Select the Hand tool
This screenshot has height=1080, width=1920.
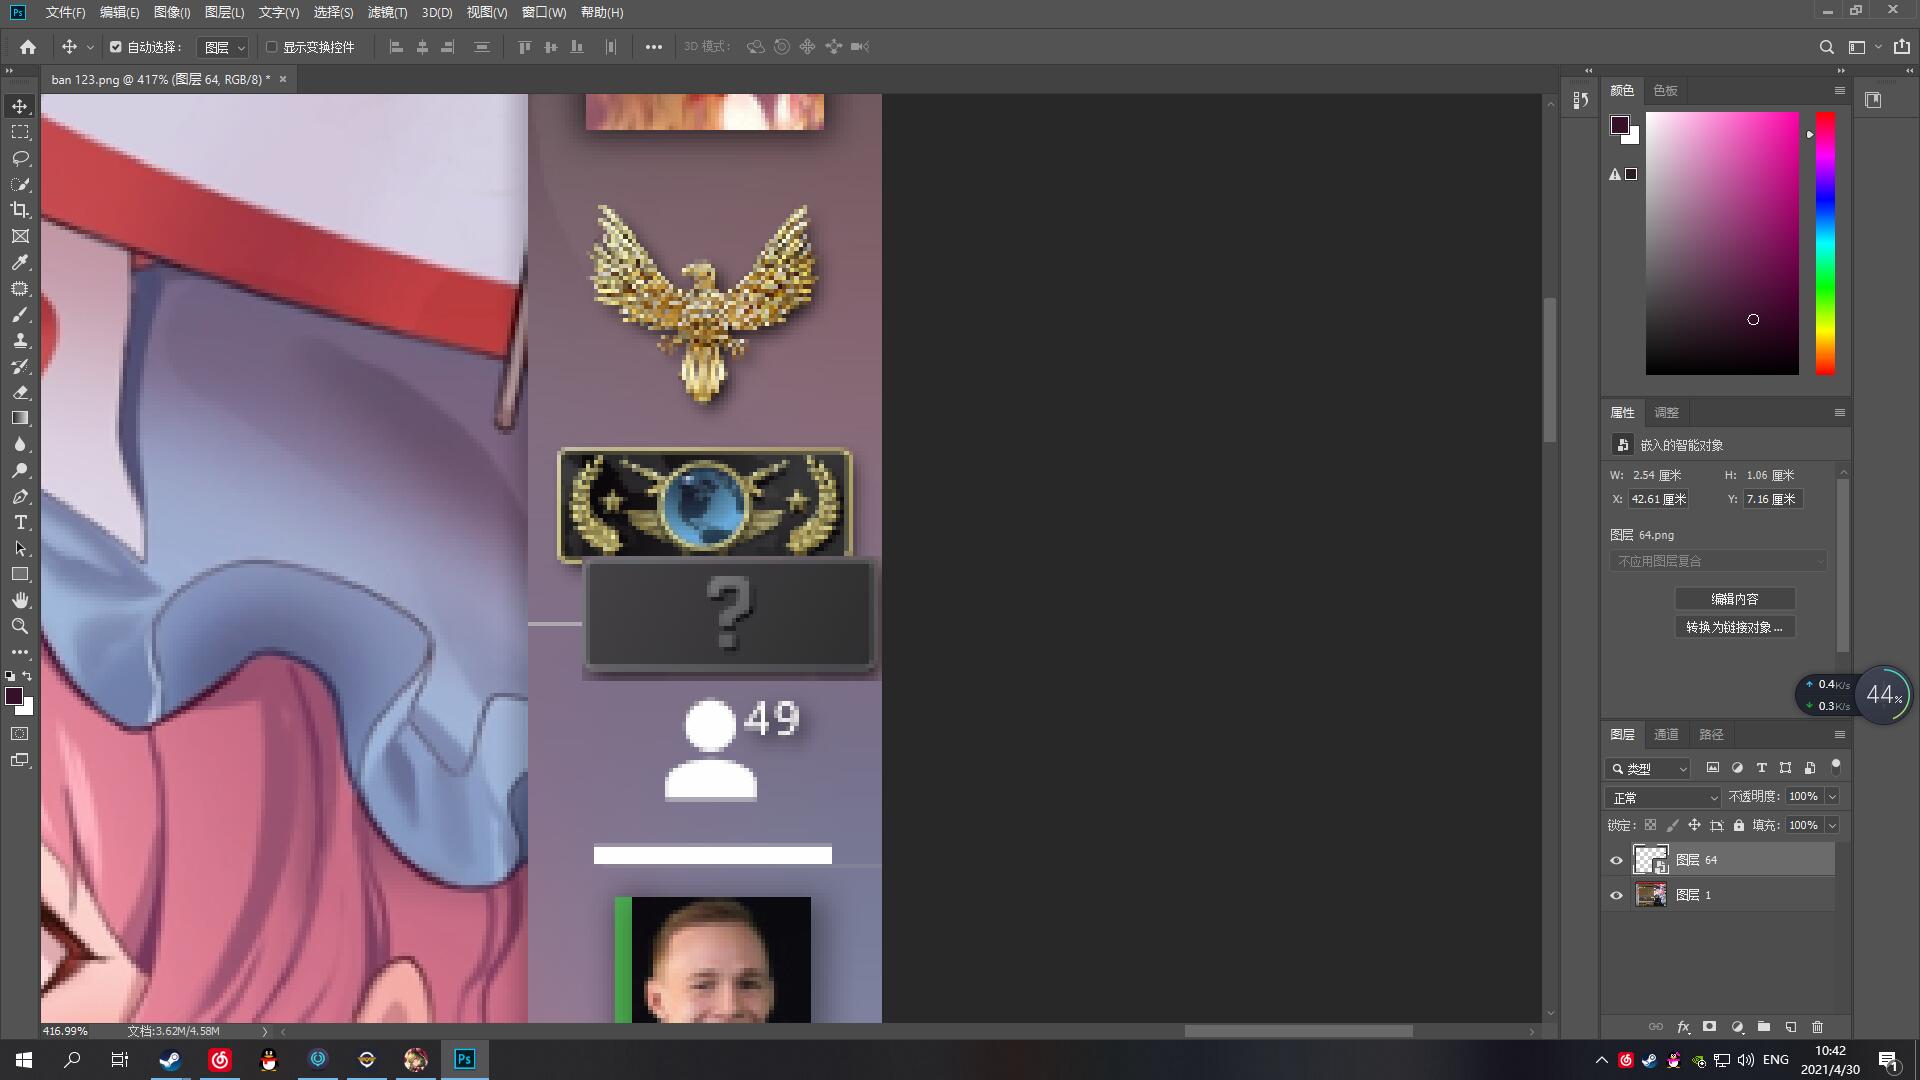20,600
